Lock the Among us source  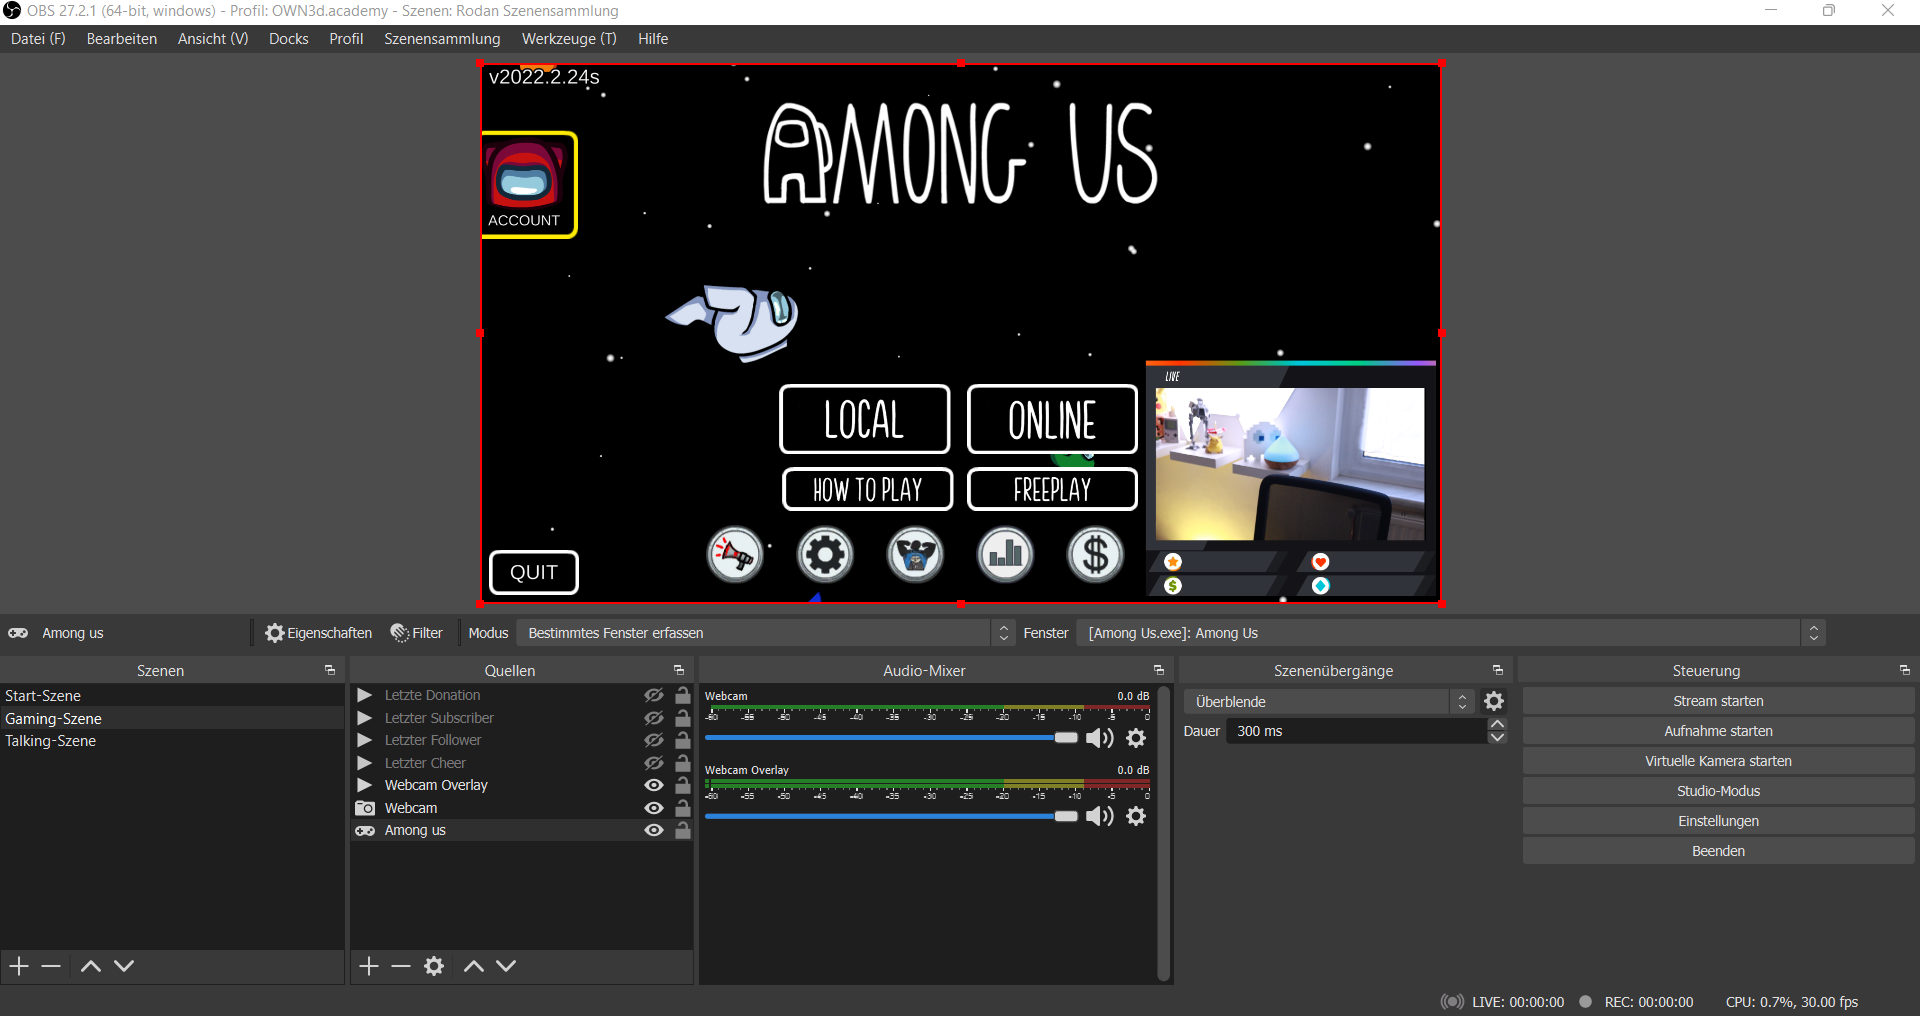coord(683,830)
